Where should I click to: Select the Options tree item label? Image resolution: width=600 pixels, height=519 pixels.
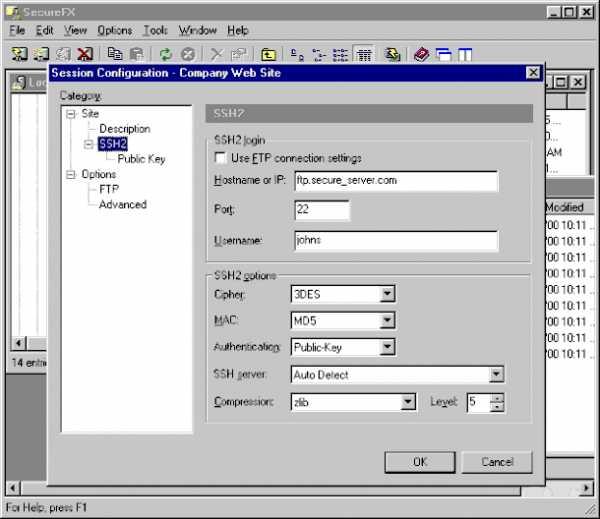tap(99, 175)
